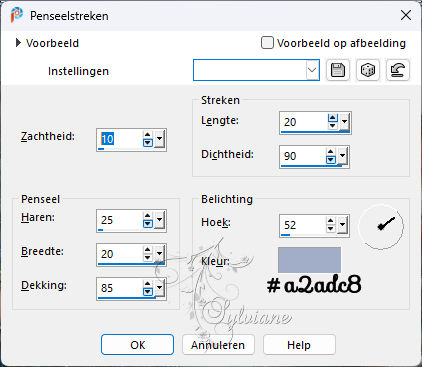Increase Hoek value with up spinner arrow
The height and width of the screenshot is (367, 422).
coord(330,221)
